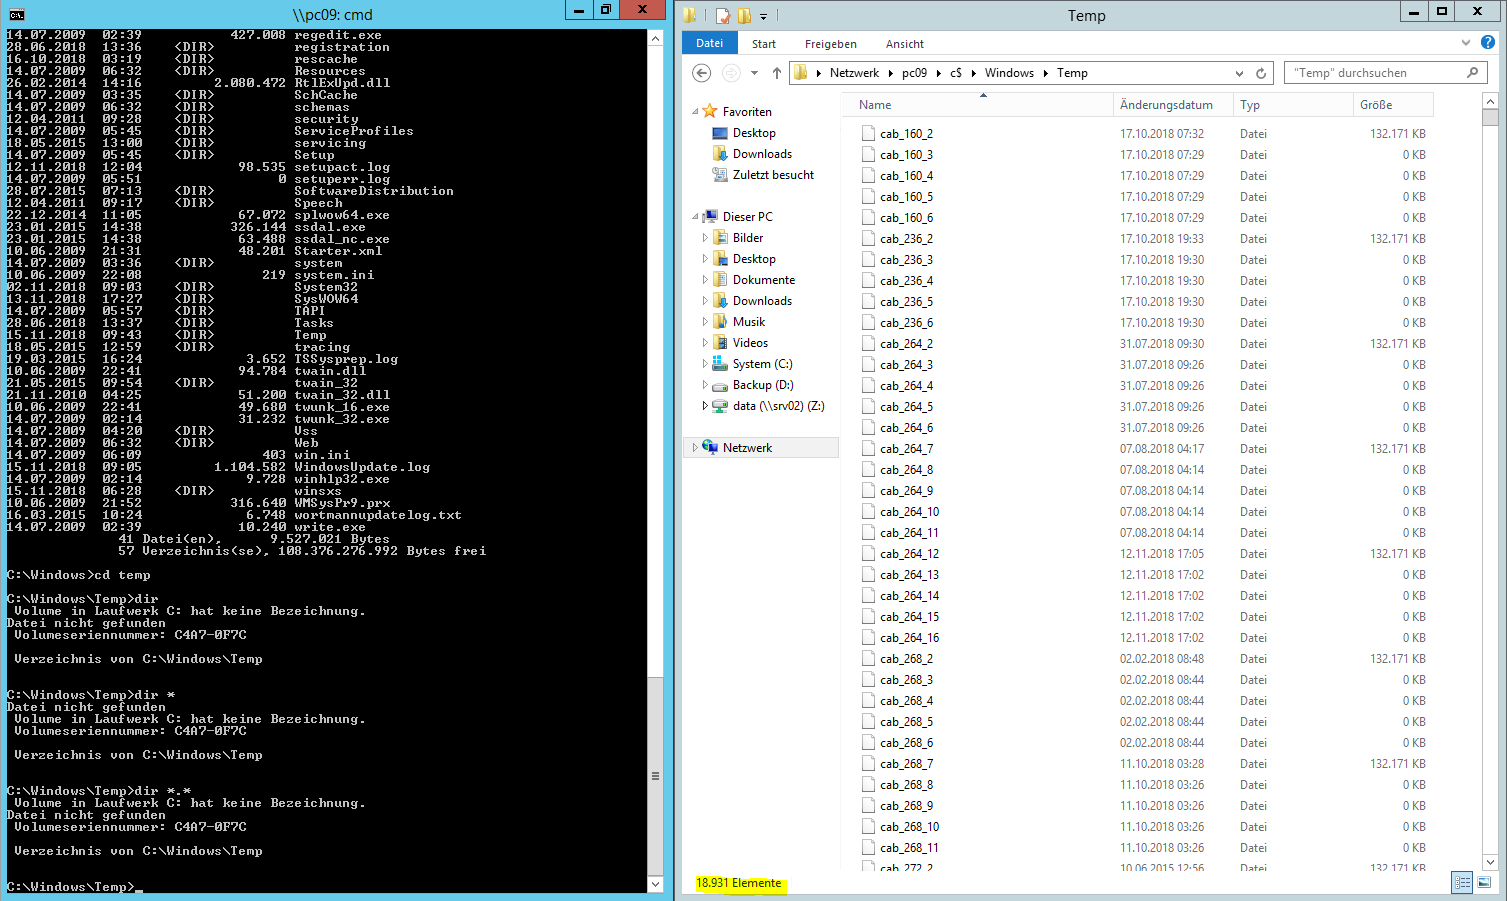Viewport: 1507px width, 901px height.
Task: Collapse the Dieser PC tree node
Action: pyautogui.click(x=695, y=217)
